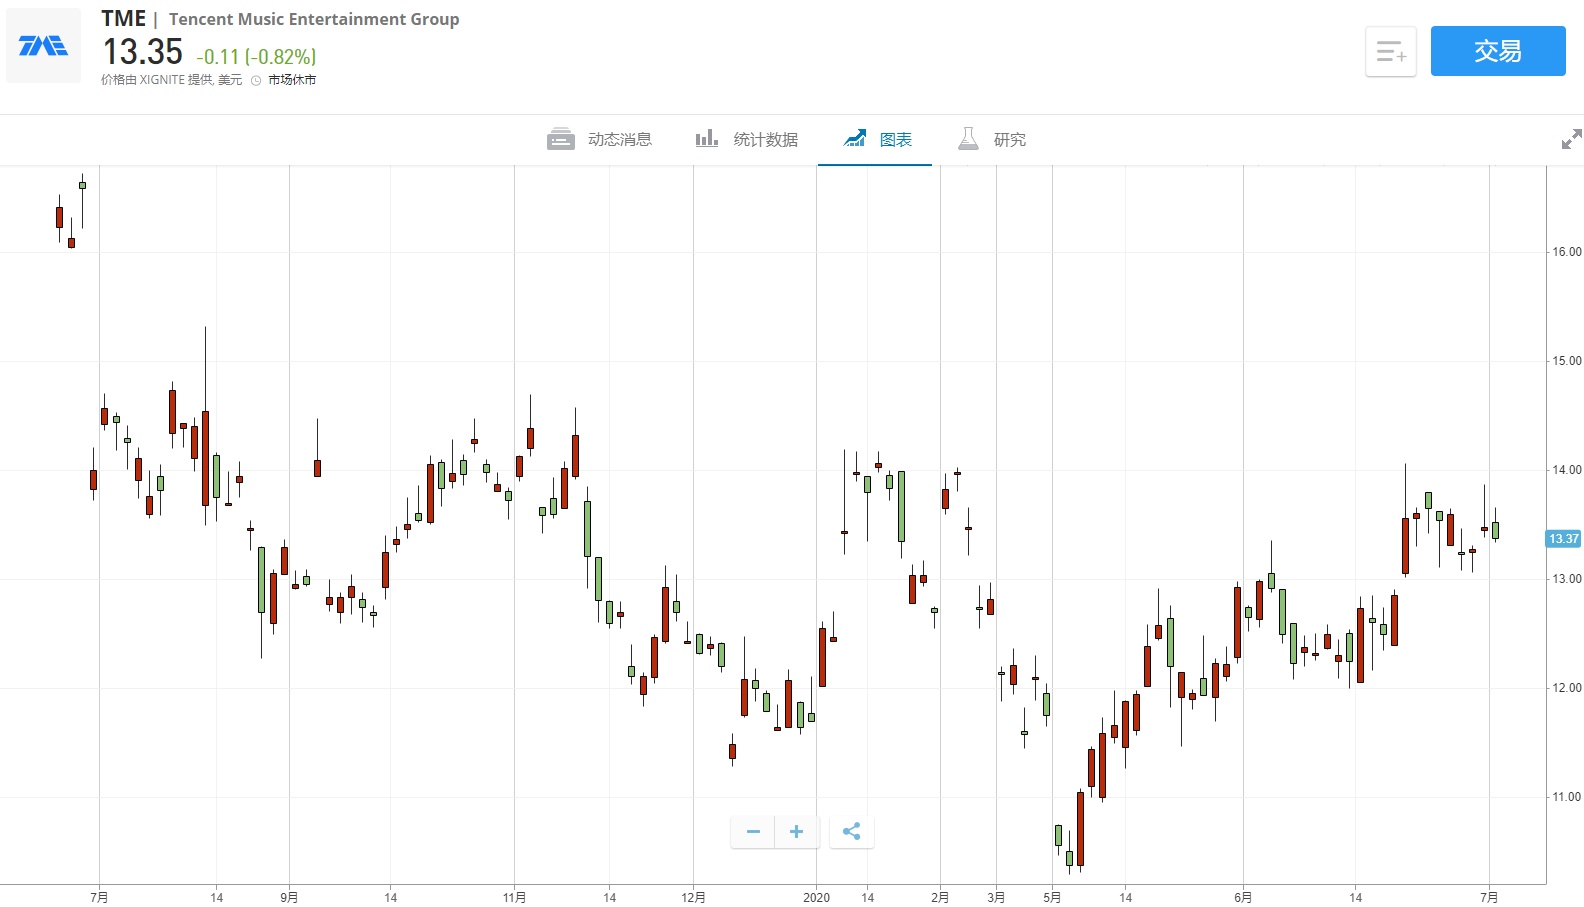This screenshot has height=907, width=1584.
Task: Share the chart
Action: (x=852, y=832)
